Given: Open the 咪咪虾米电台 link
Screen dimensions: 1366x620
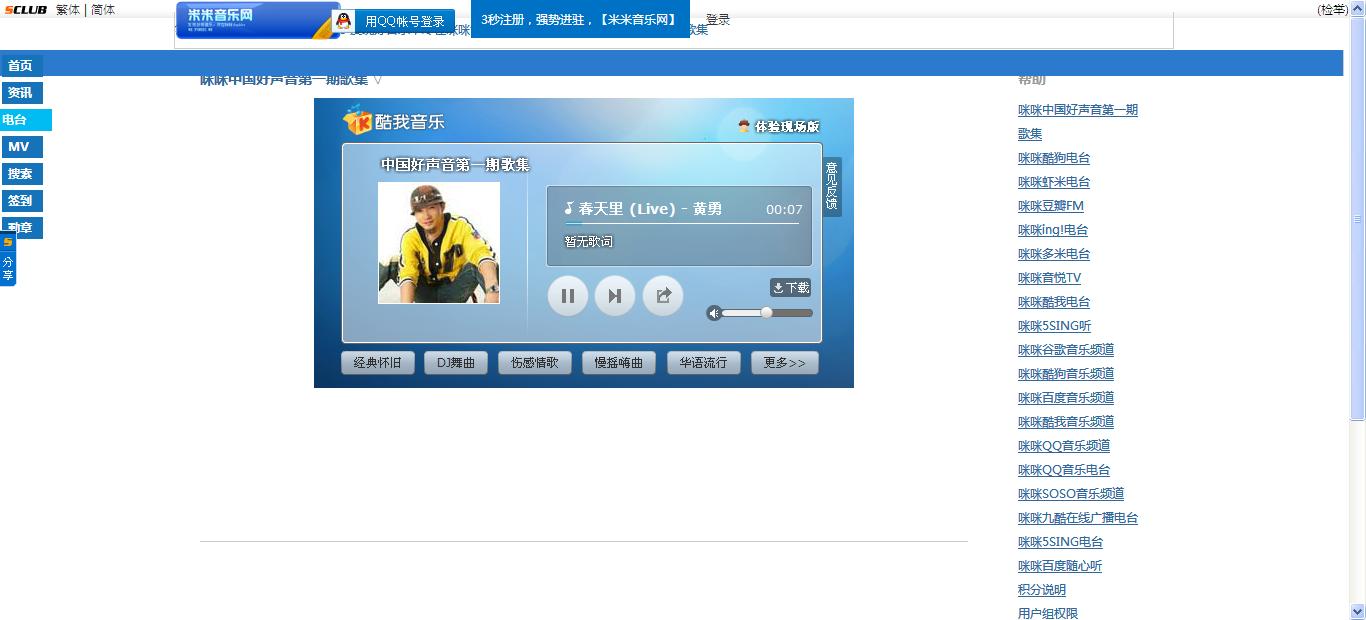Looking at the screenshot, I should (1054, 182).
